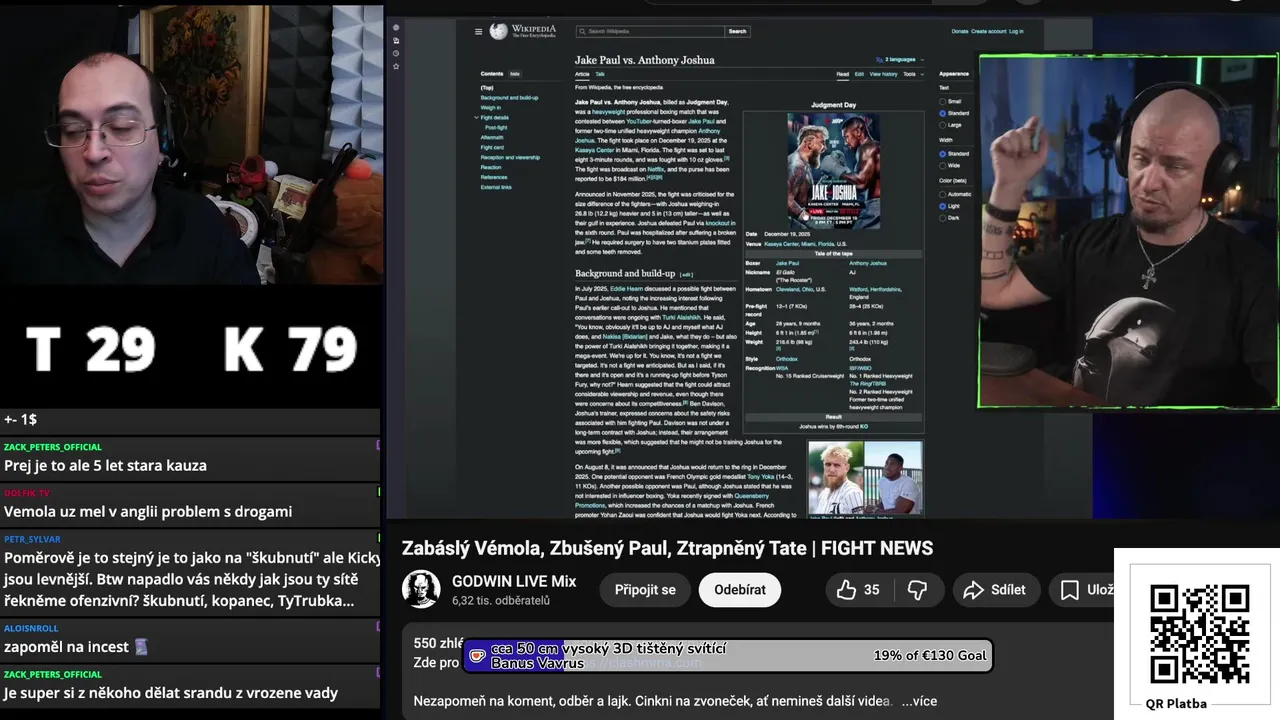Expand description with ...více
The image size is (1280, 720).
918,701
